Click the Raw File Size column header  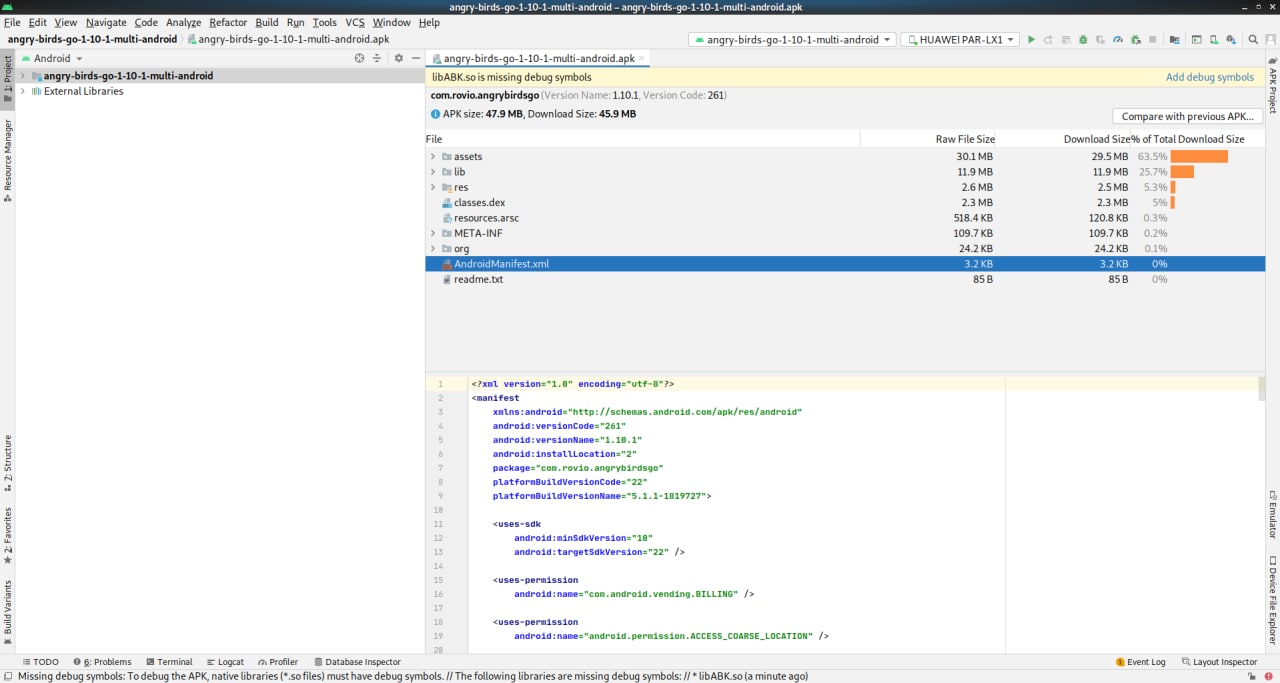coord(965,139)
